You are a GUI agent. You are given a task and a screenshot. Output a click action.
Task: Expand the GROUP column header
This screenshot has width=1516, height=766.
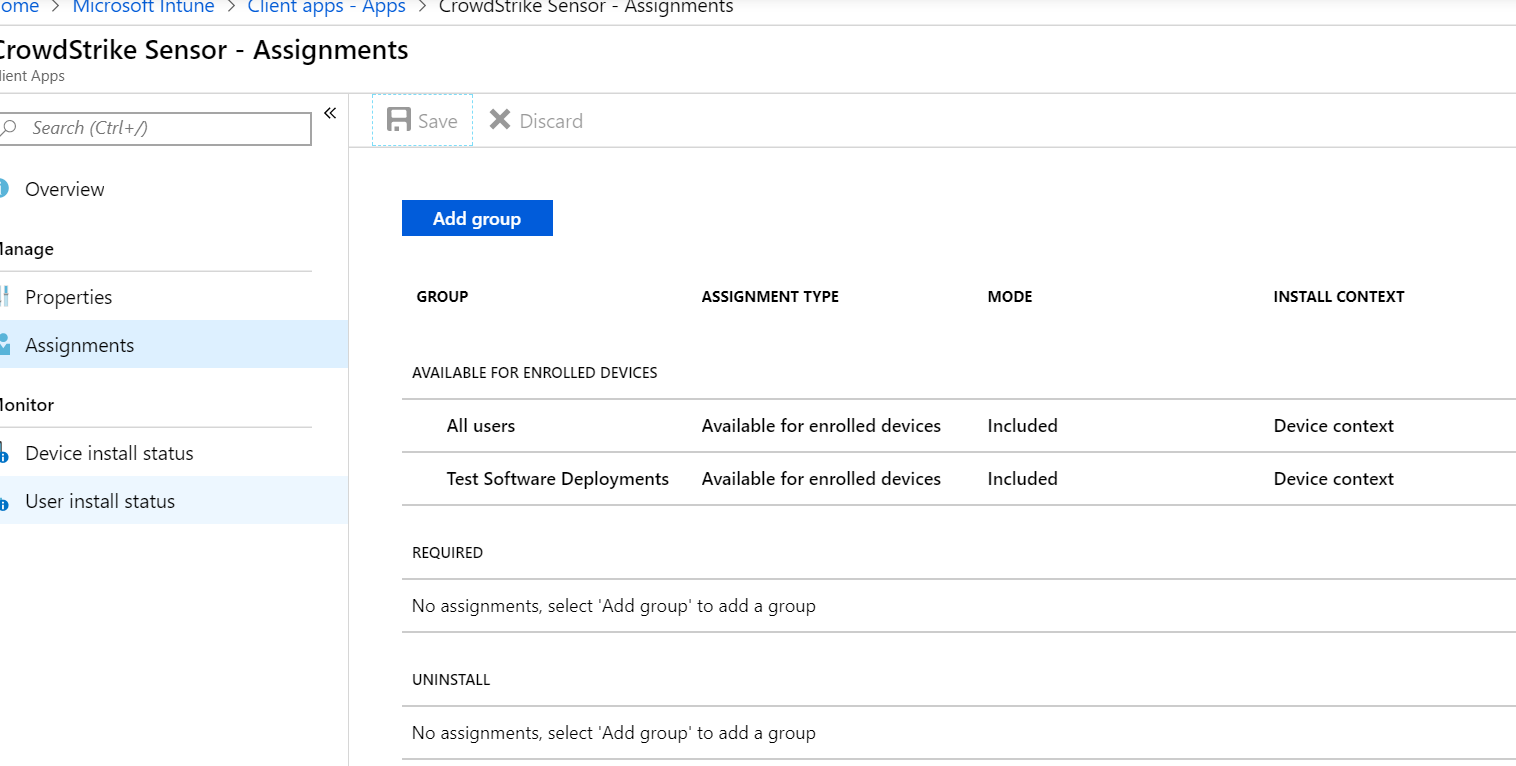pyautogui.click(x=442, y=296)
